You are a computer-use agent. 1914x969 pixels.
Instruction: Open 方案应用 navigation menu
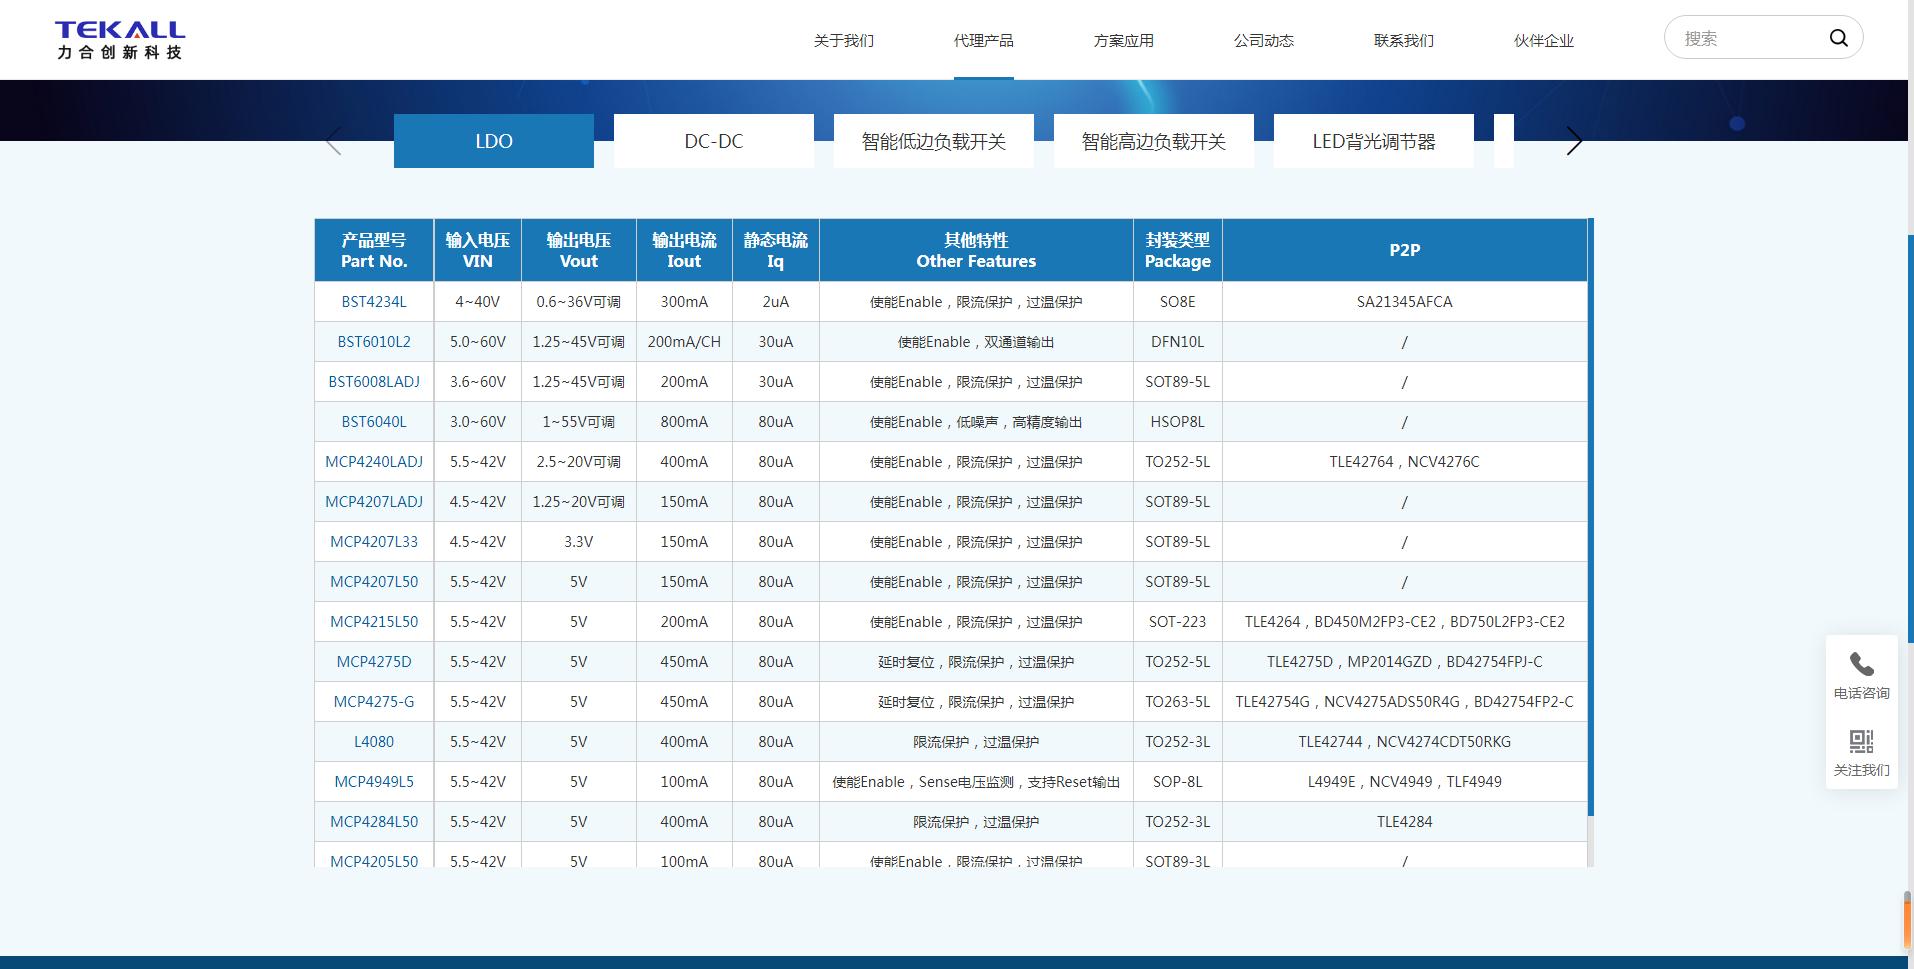point(1123,40)
